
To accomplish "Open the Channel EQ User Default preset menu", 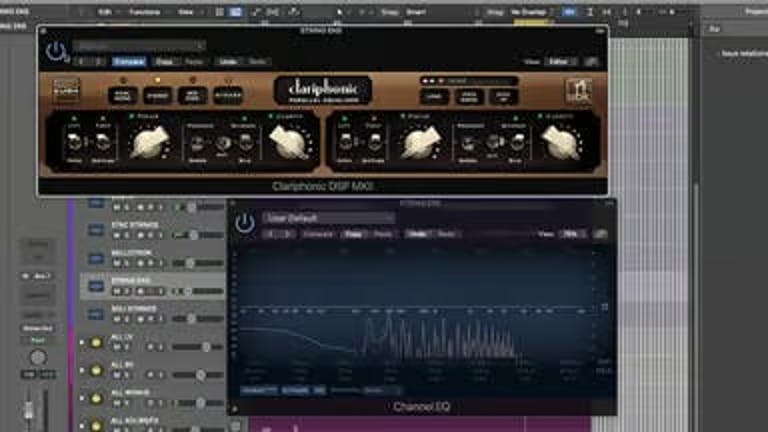I will [328, 218].
